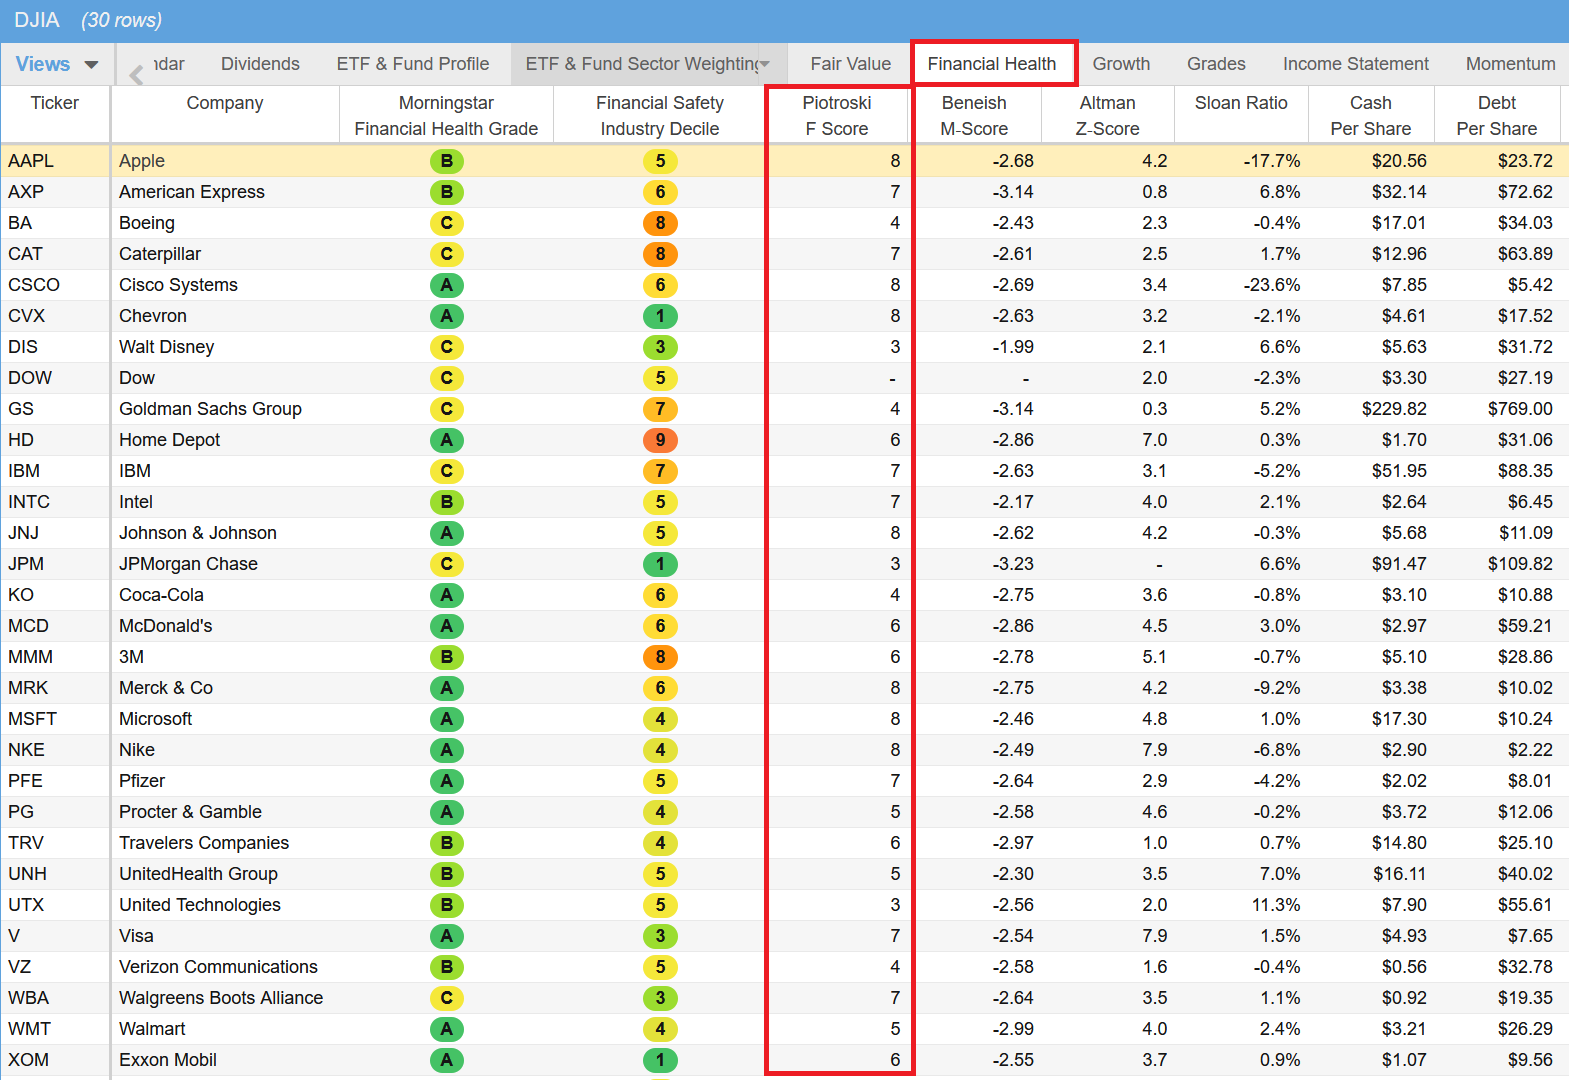Click JPMorgan Chase's C grade badge

[446, 564]
